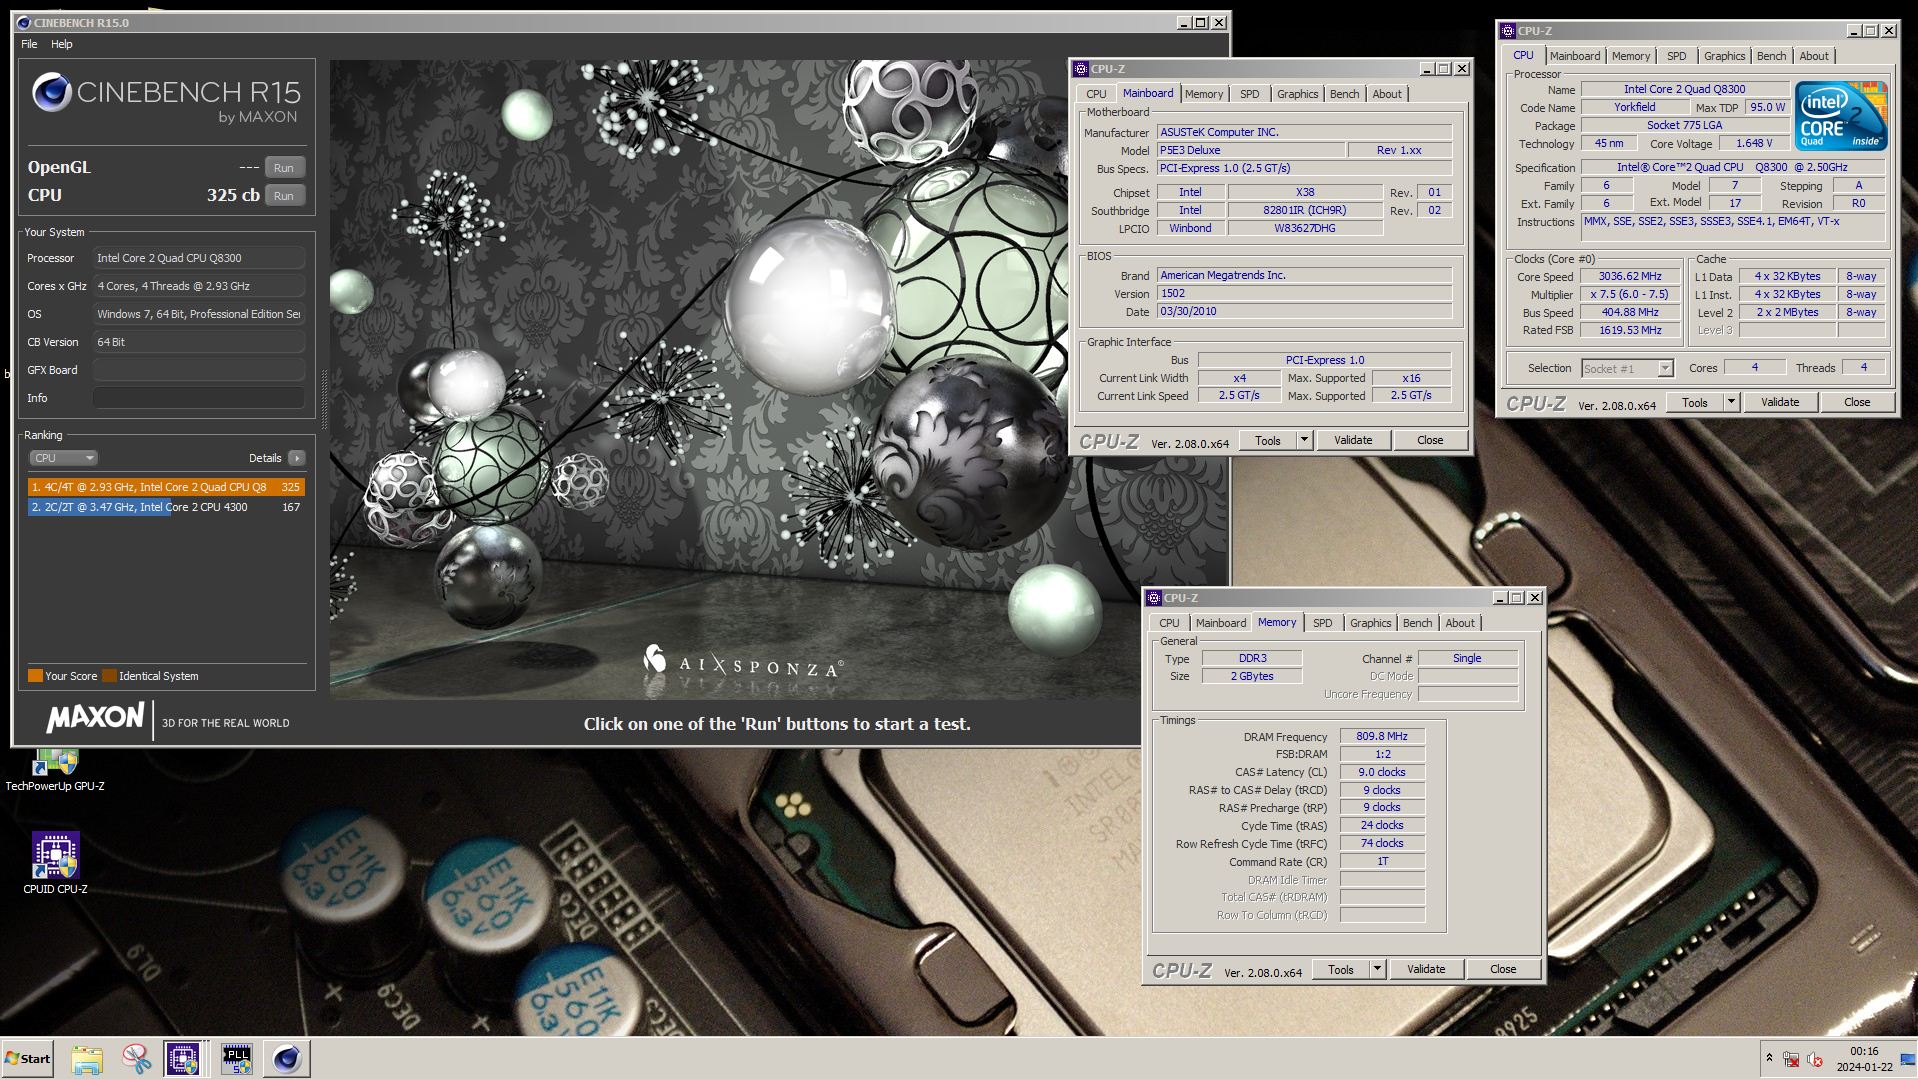Click the Cinebench R15 logo
The image size is (1918, 1079).
coord(166,98)
